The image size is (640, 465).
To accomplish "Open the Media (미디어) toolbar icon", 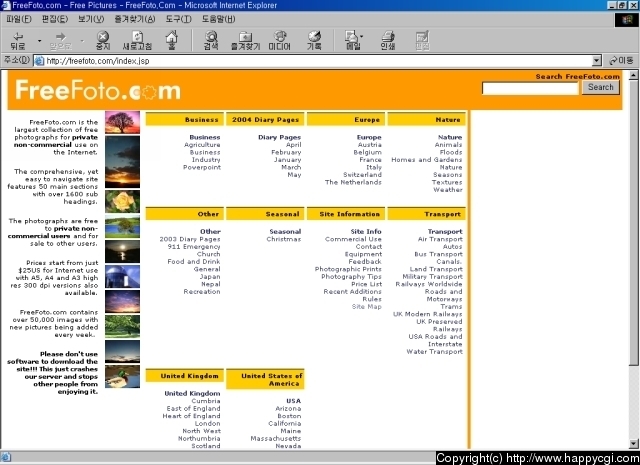I will pyautogui.click(x=280, y=40).
